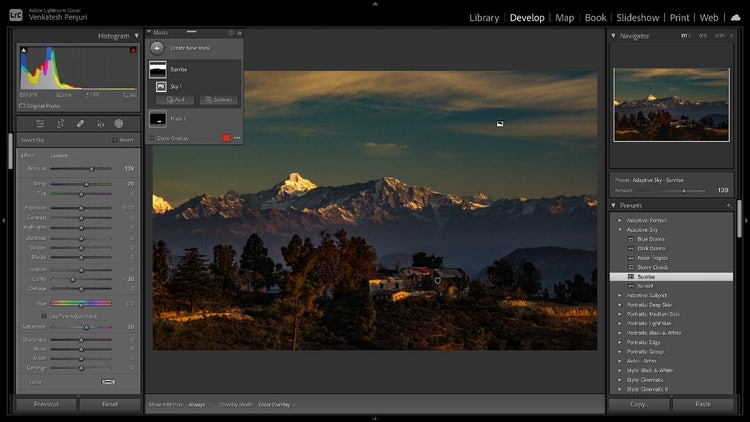The width and height of the screenshot is (750, 422).
Task: Toggle histogram shadow clipping triangle
Action: (x=24, y=50)
